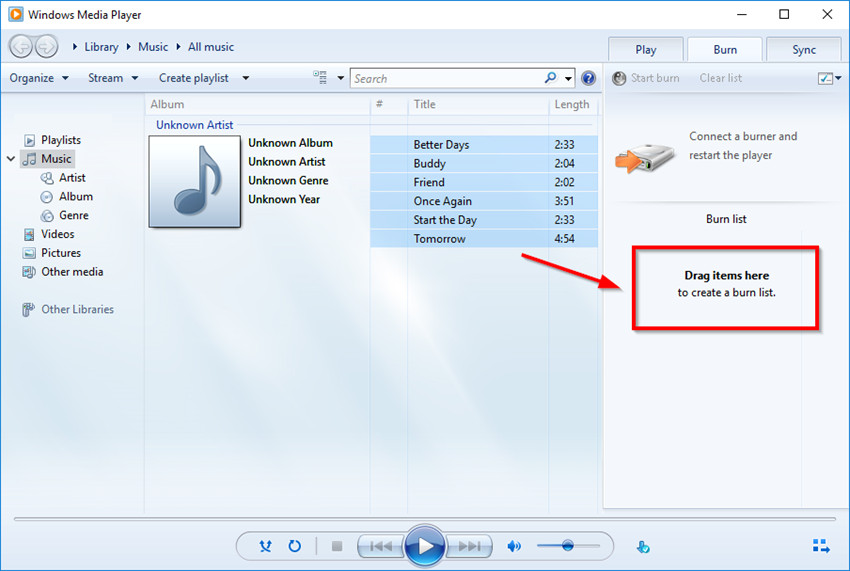Viewport: 850px width, 571px height.
Task: Click Clear list in burn pane
Action: click(x=720, y=78)
